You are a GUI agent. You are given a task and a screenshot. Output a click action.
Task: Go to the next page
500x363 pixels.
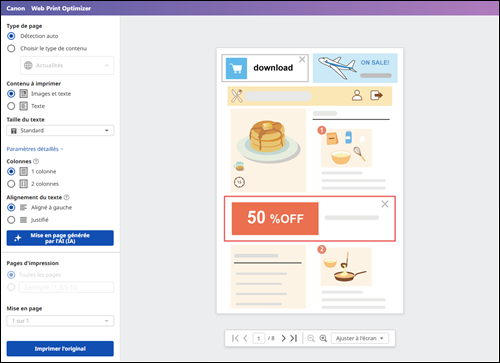[x=283, y=338]
